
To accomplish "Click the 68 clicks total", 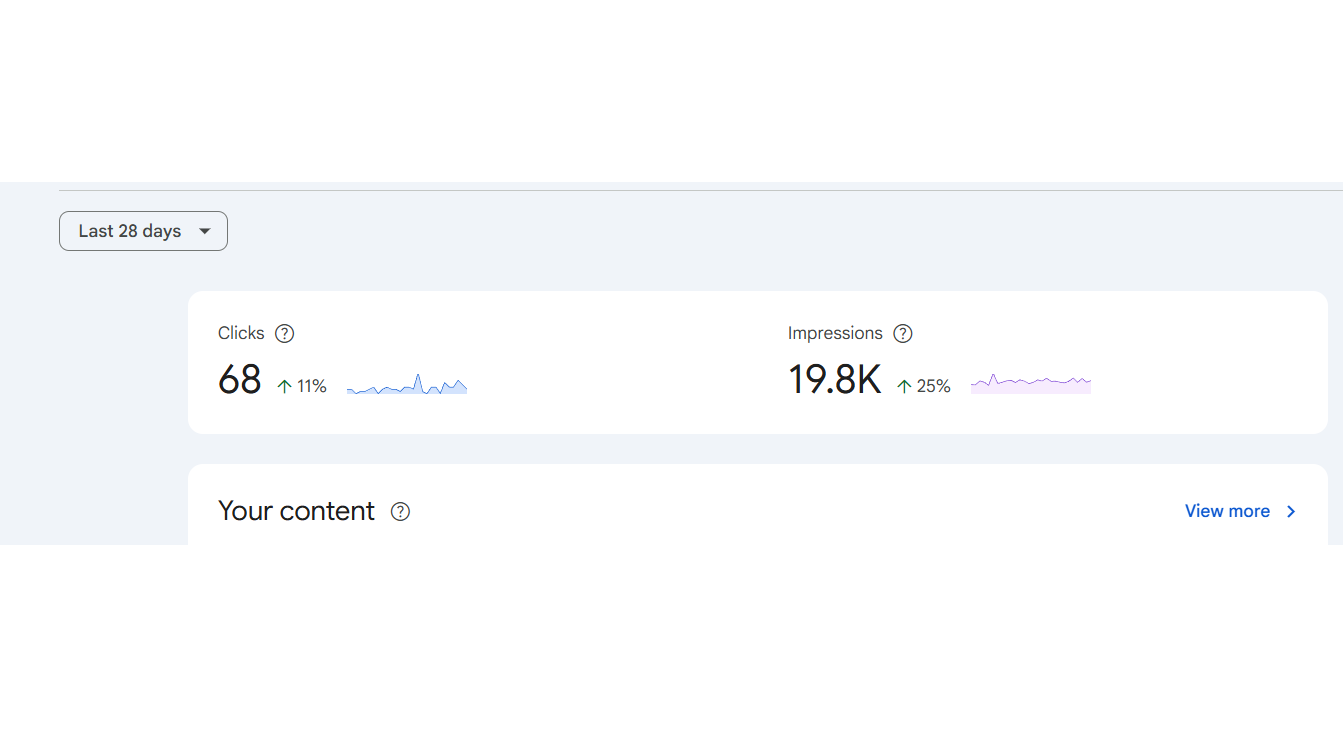I will 240,380.
